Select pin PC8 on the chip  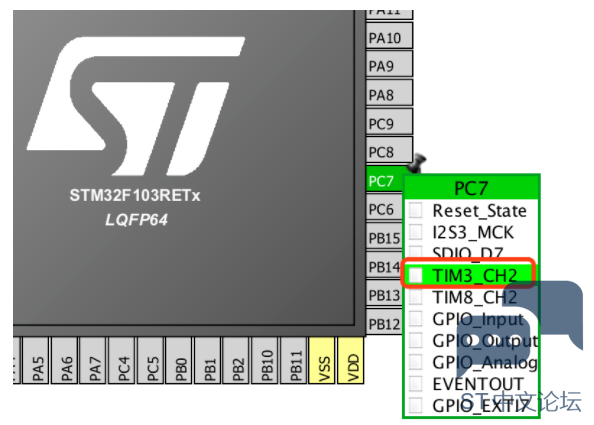coord(389,150)
